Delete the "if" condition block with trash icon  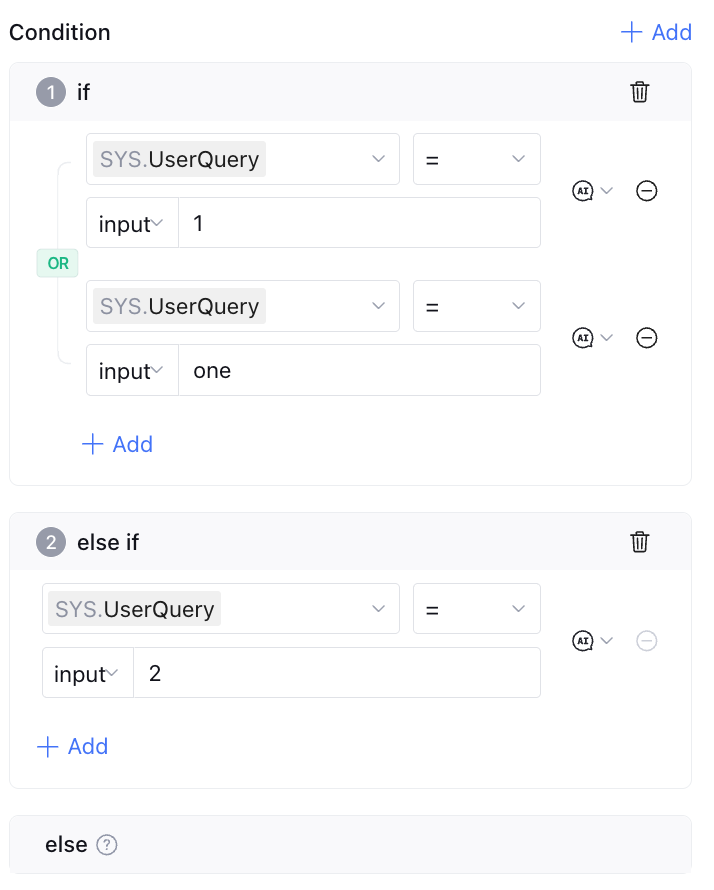640,92
